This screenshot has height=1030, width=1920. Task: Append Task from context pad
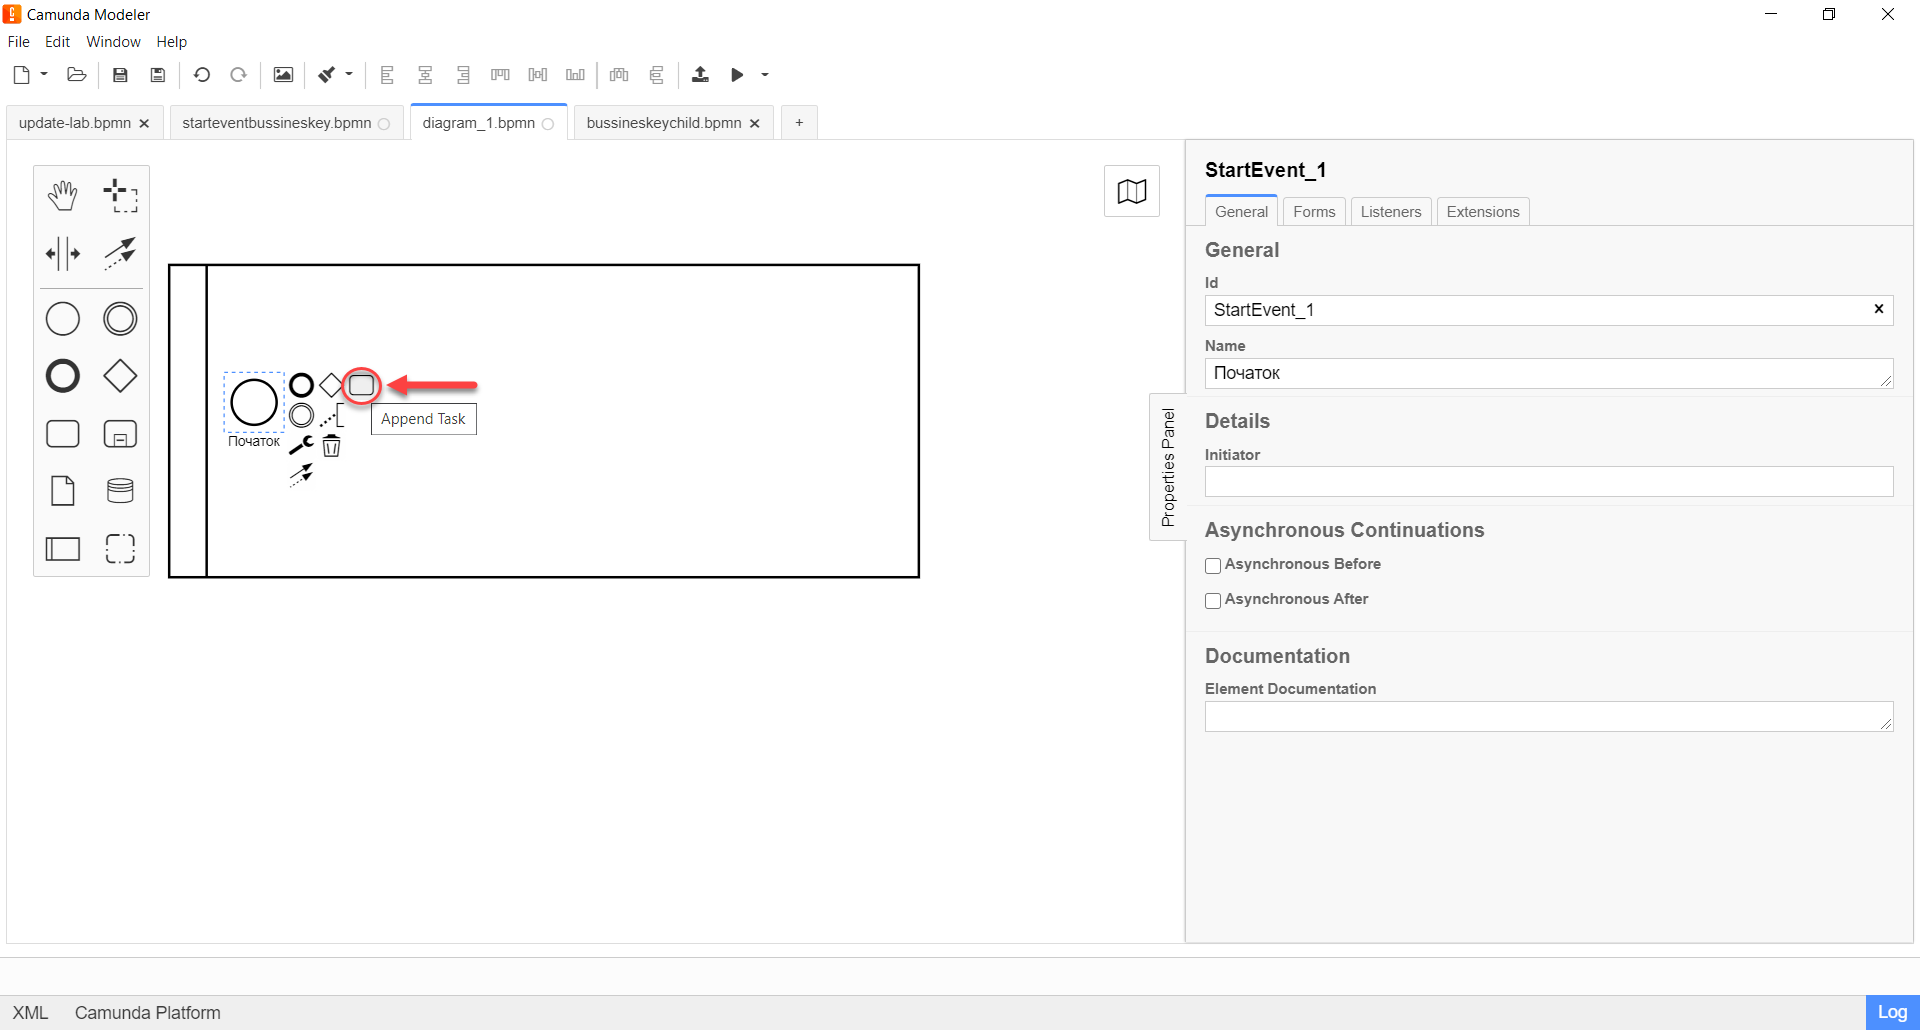[361, 385]
